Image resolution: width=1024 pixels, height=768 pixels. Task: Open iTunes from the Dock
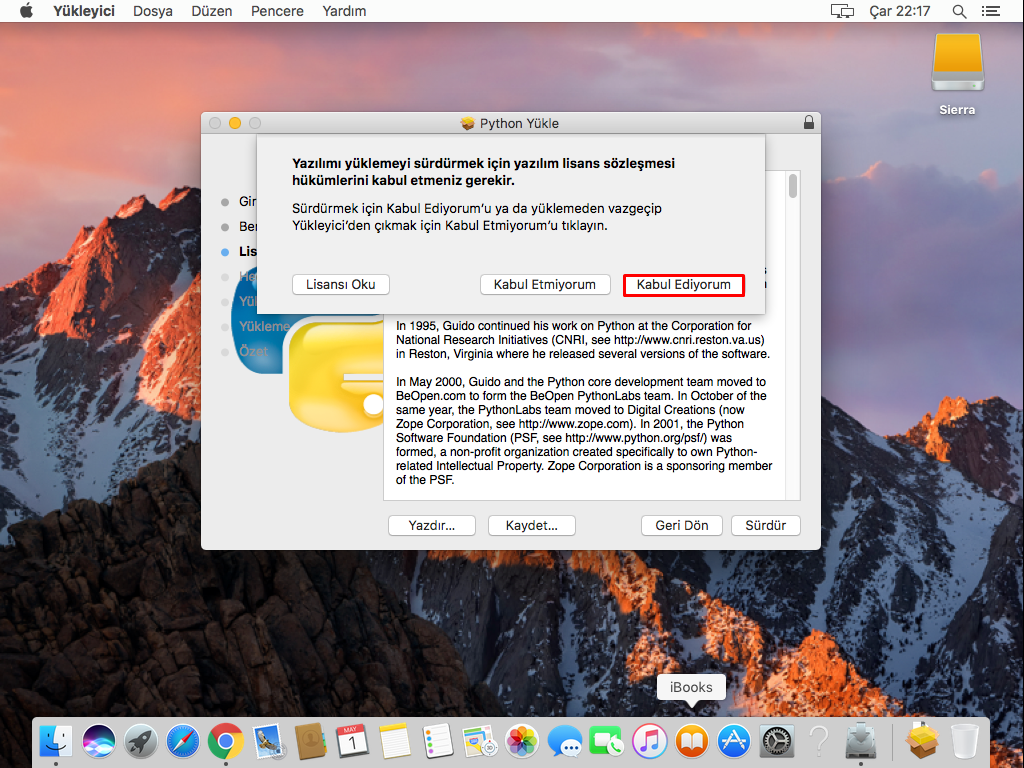(649, 741)
